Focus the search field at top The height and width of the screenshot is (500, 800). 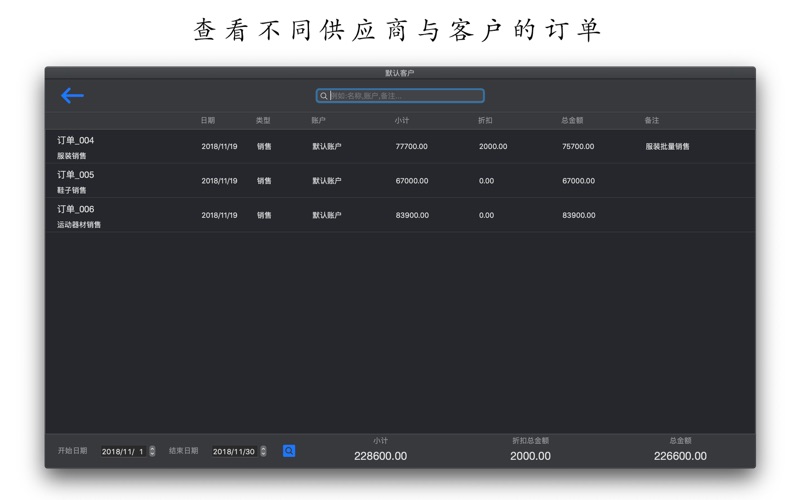pyautogui.click(x=405, y=96)
